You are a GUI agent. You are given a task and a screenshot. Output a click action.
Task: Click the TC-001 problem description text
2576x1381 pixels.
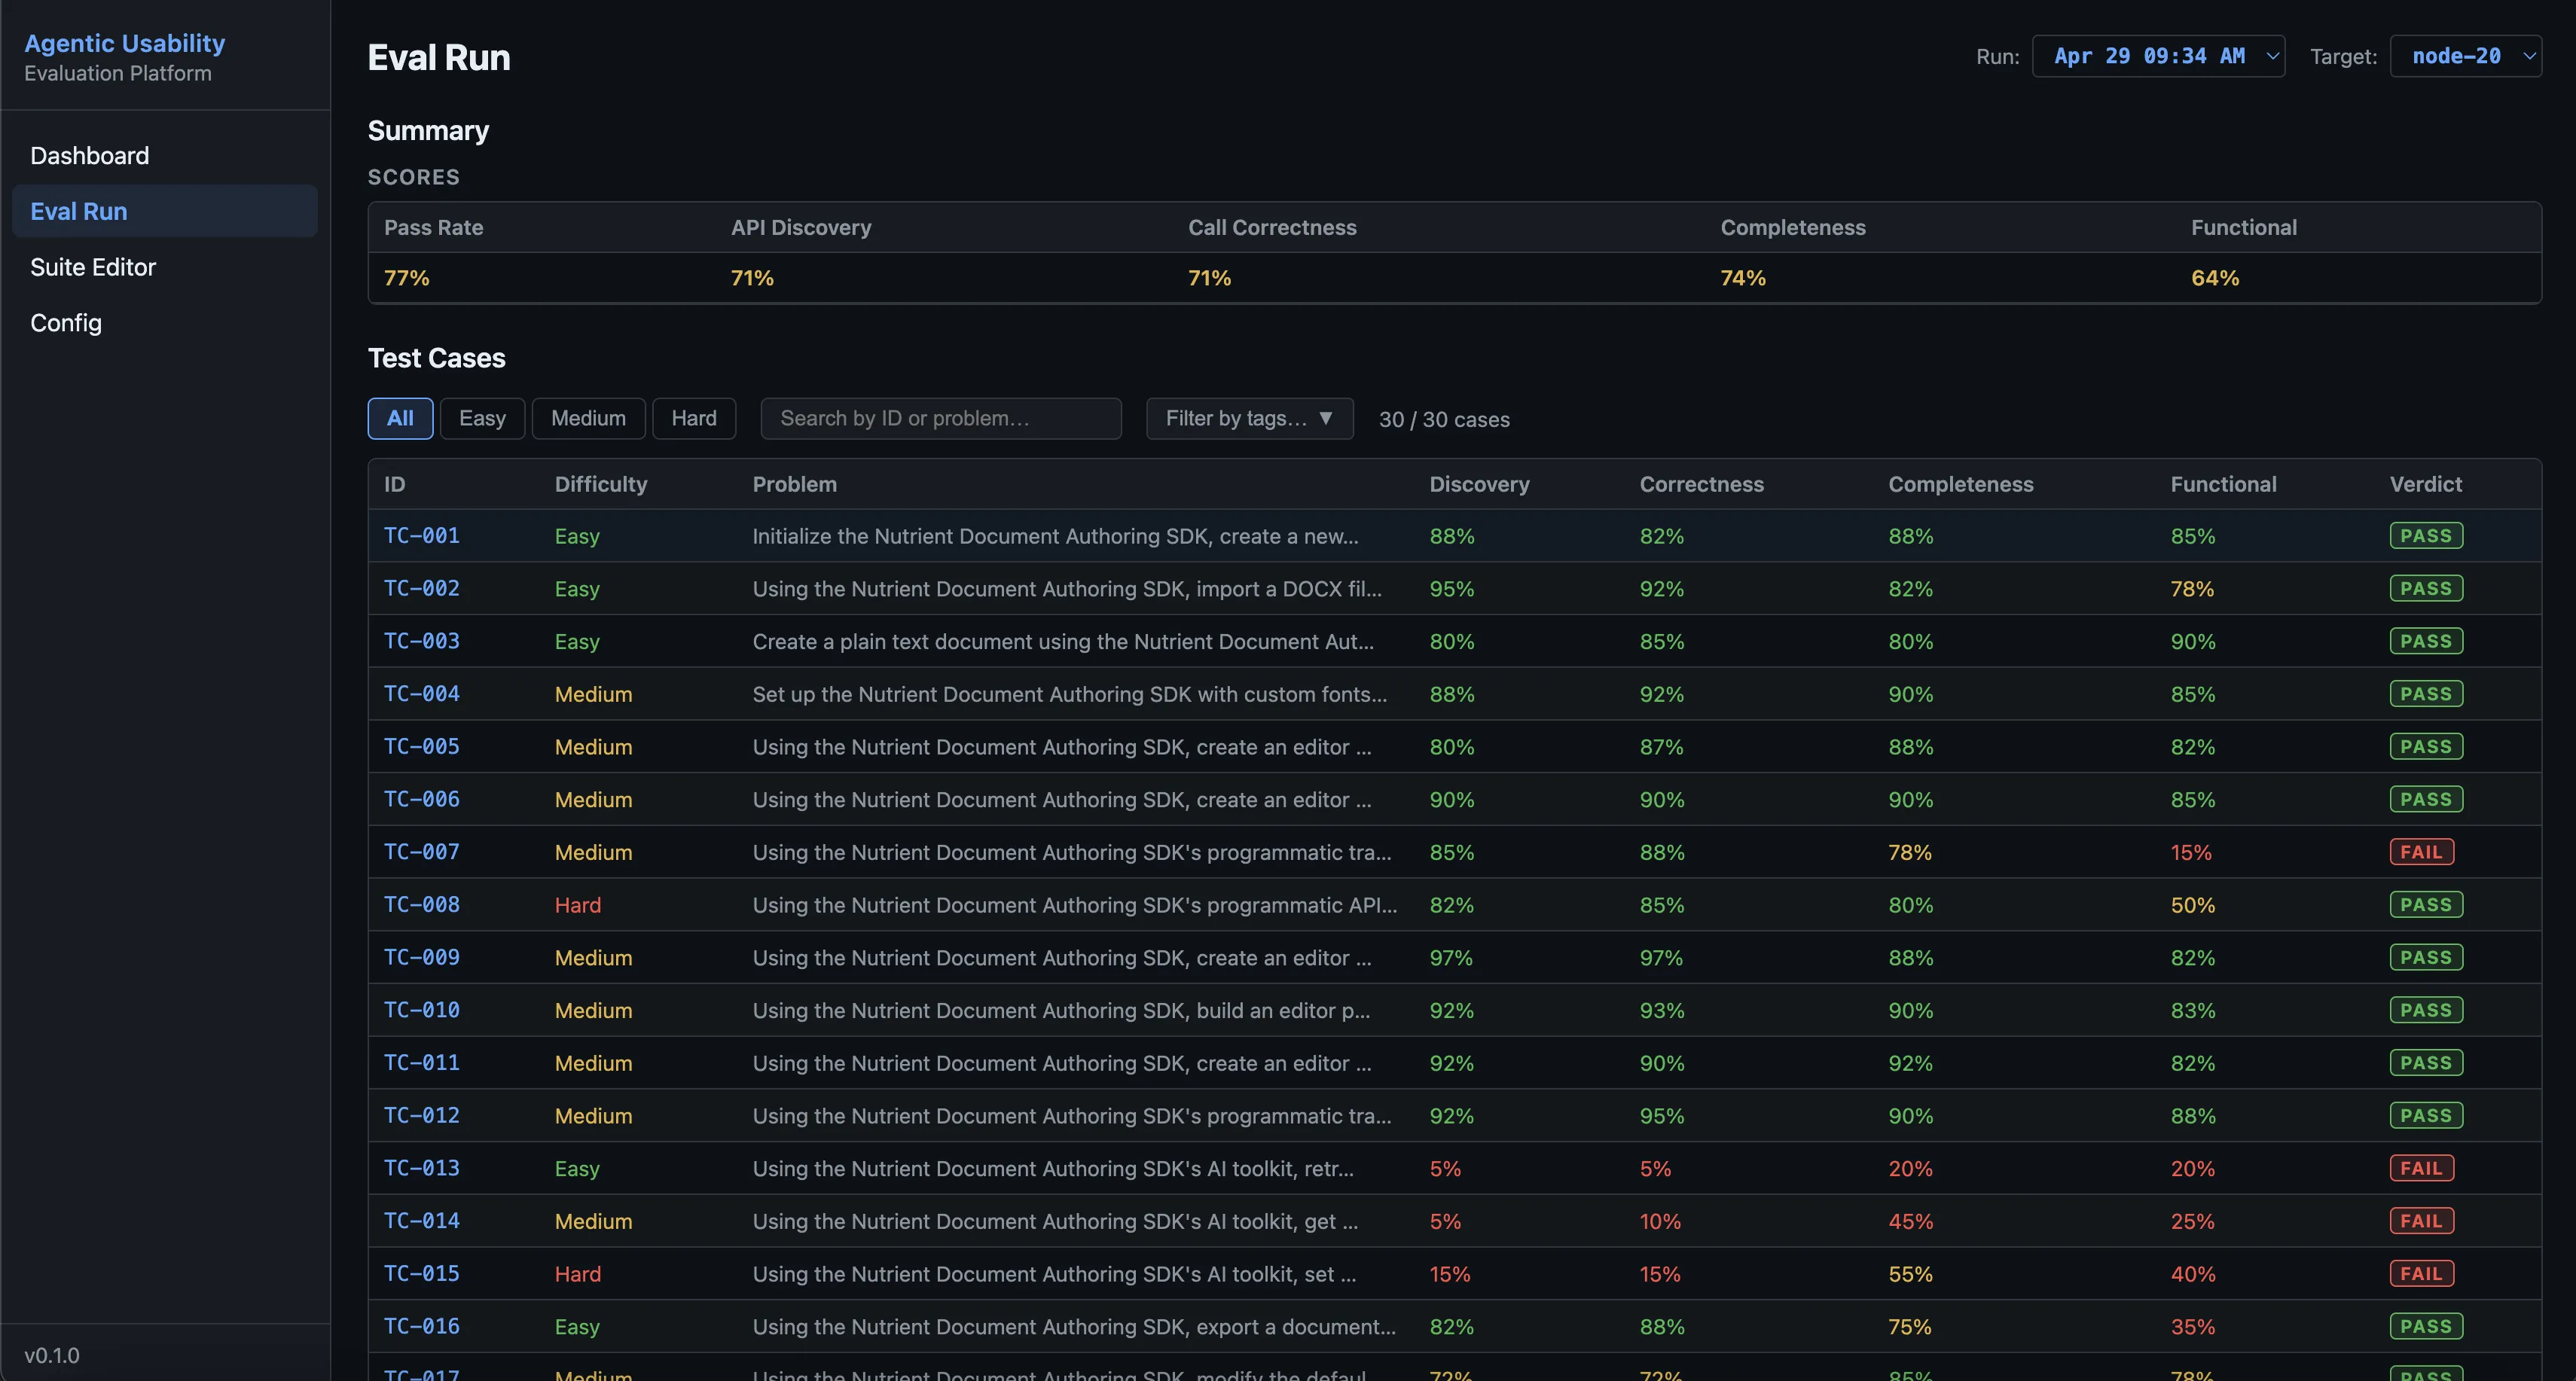pos(1055,536)
